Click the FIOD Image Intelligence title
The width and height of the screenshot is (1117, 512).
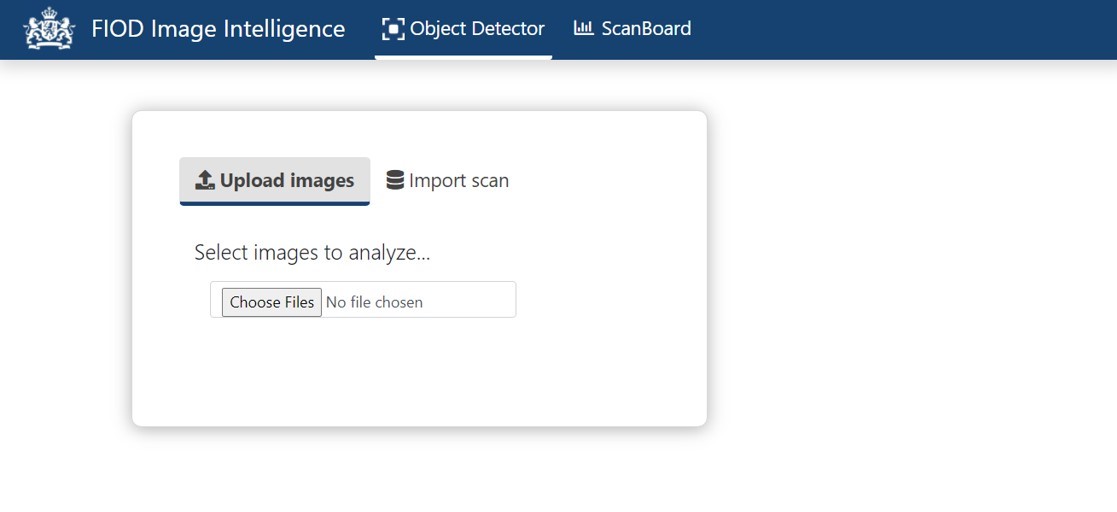pos(218,28)
